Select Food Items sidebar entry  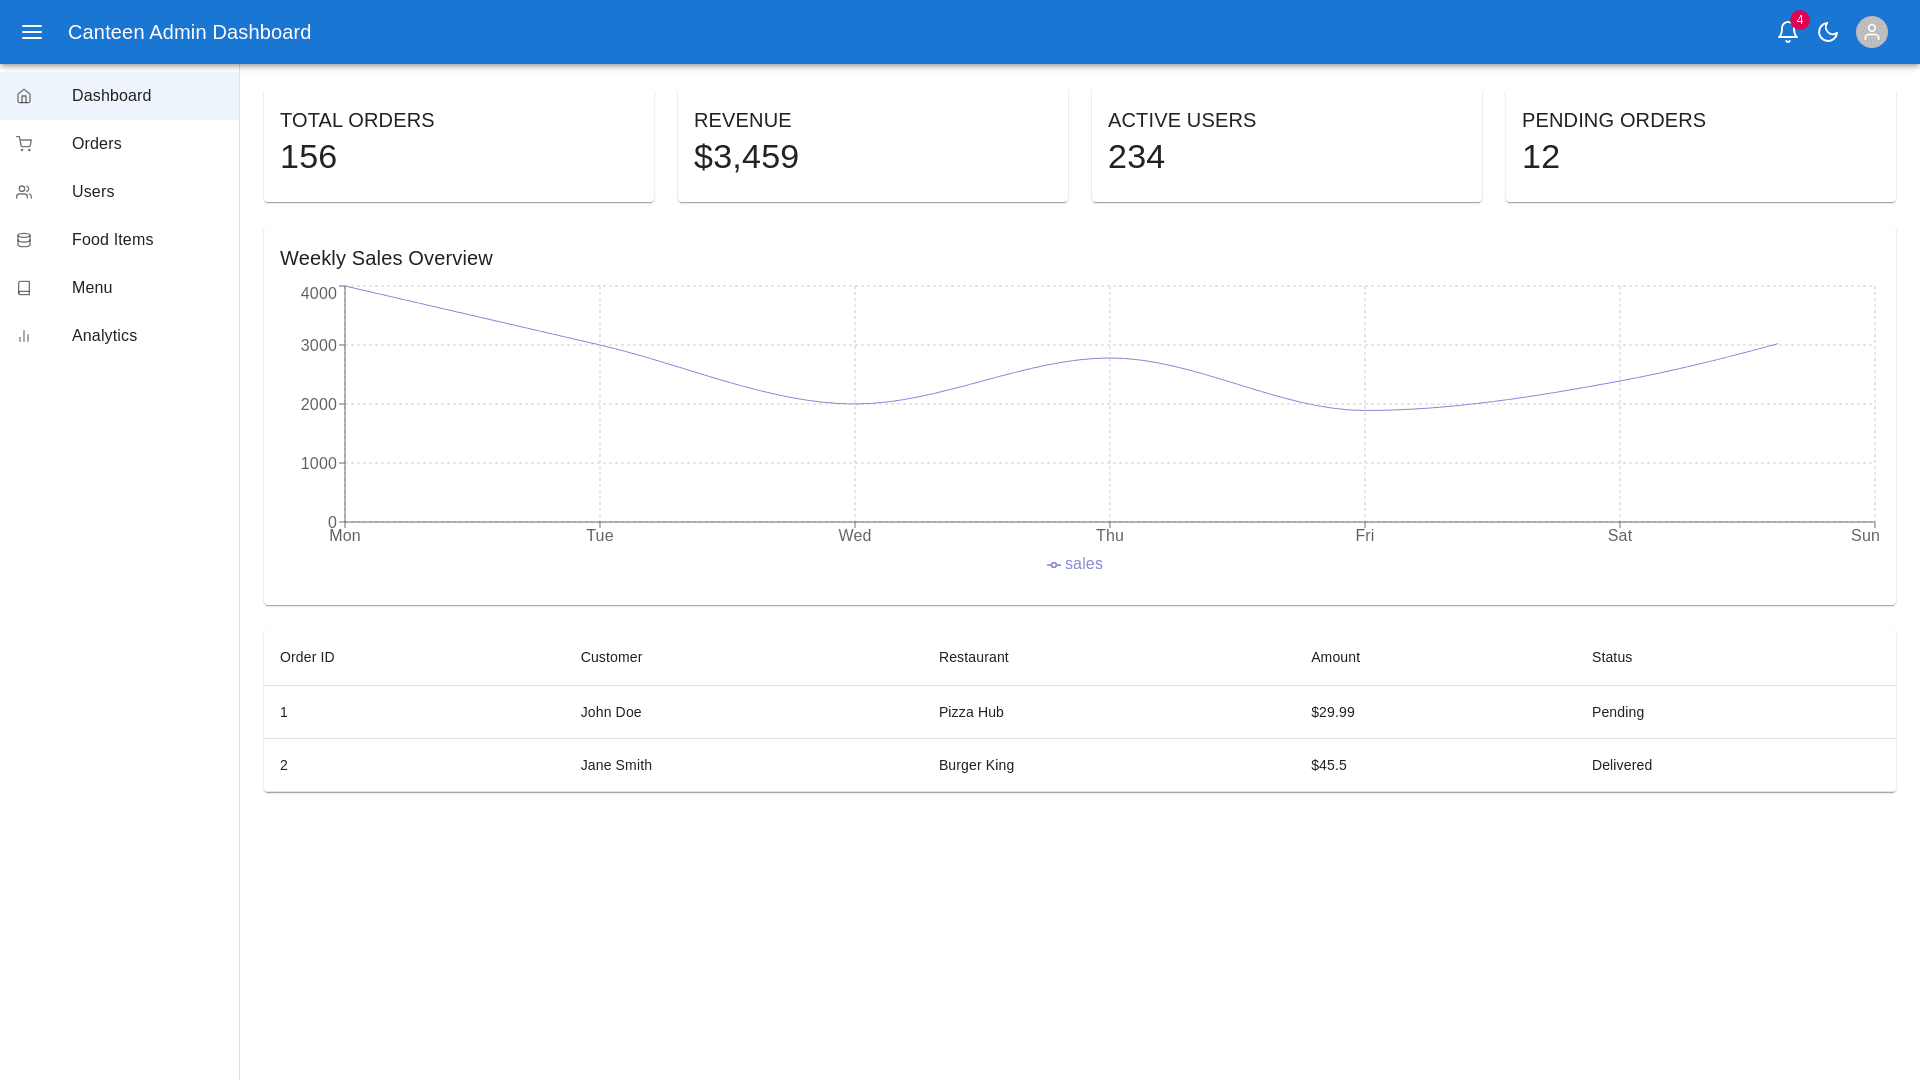[112, 240]
